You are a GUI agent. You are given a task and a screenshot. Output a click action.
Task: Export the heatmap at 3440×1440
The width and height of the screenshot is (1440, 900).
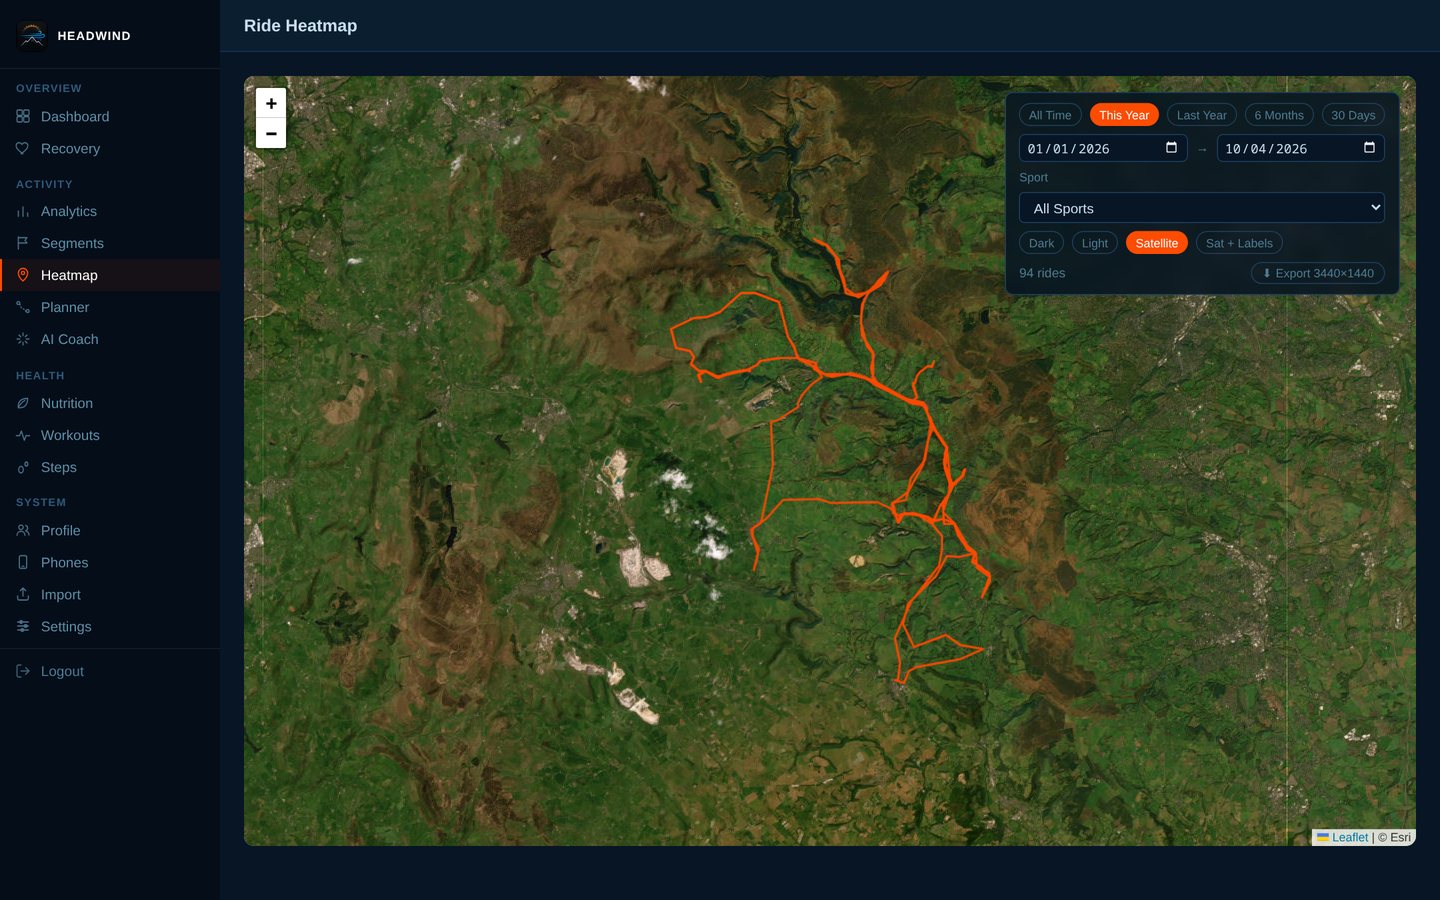click(x=1318, y=273)
